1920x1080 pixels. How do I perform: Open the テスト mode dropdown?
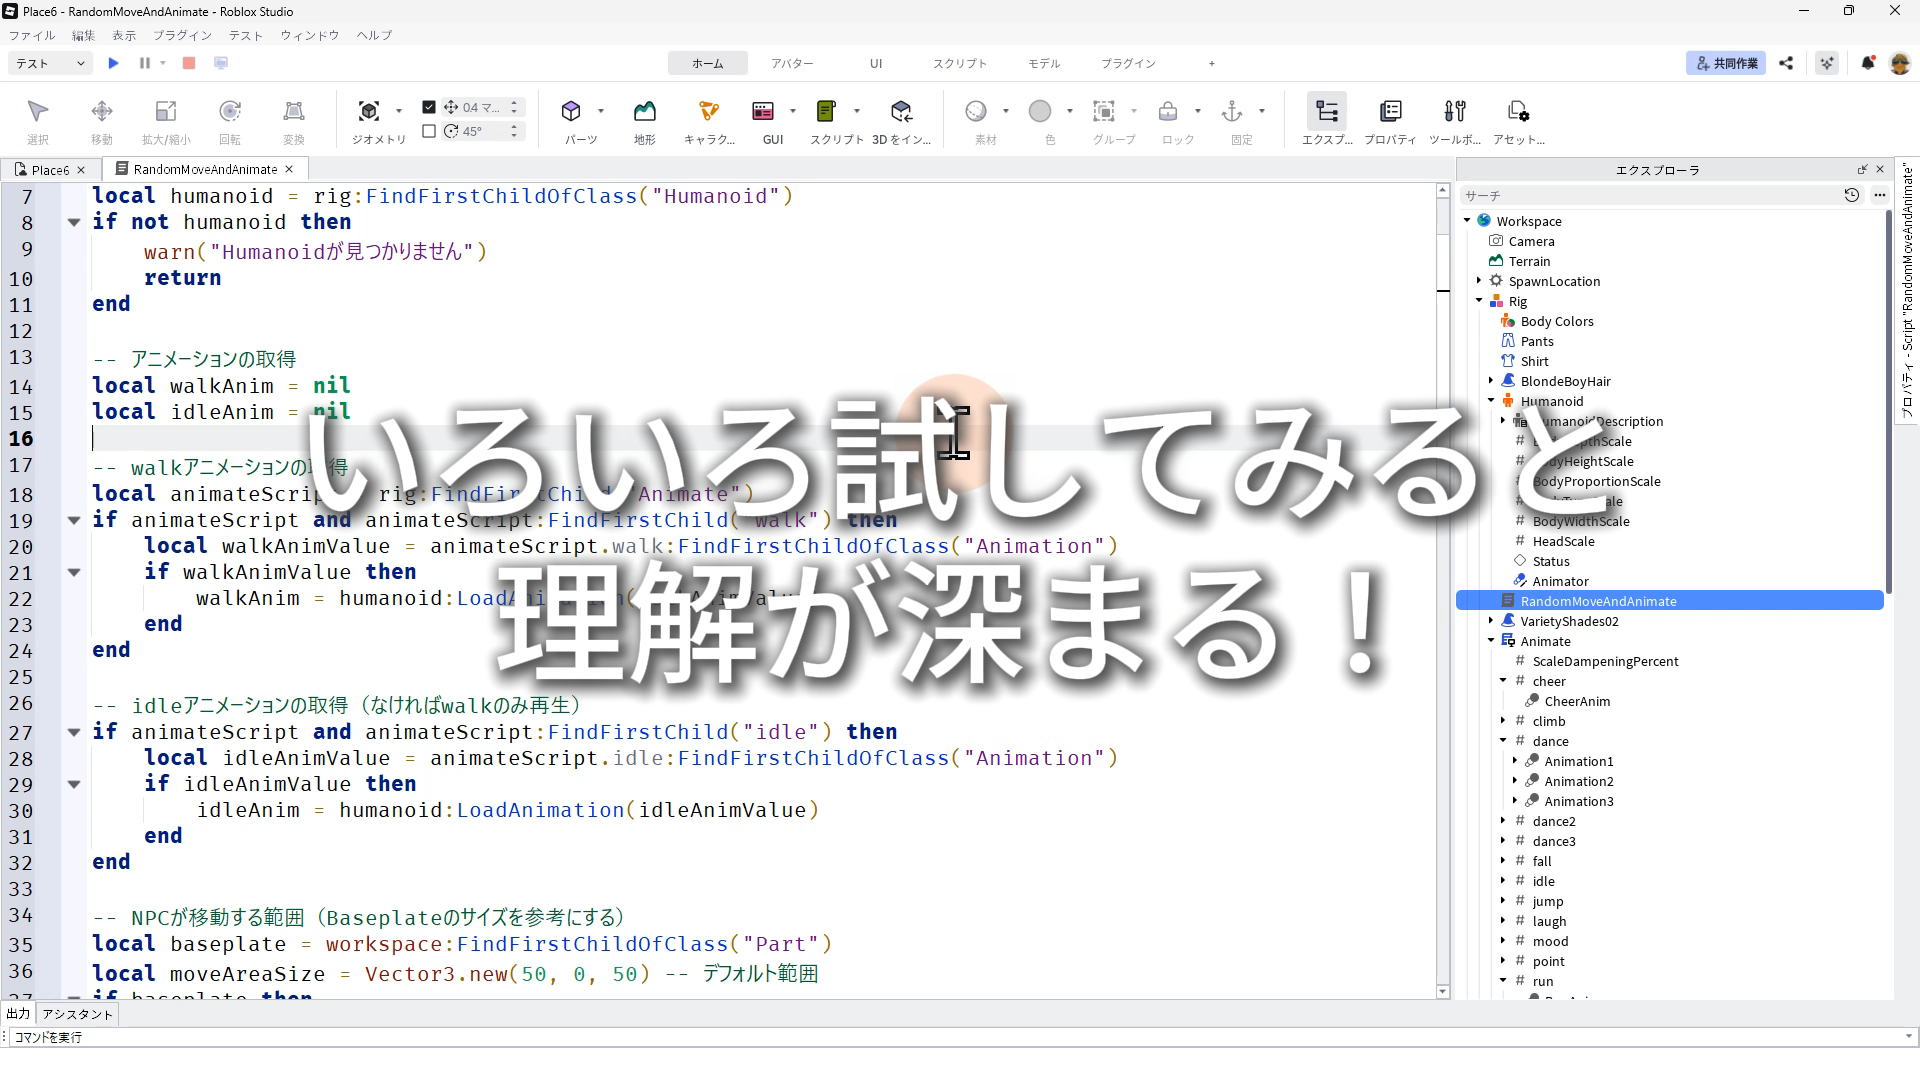50,63
